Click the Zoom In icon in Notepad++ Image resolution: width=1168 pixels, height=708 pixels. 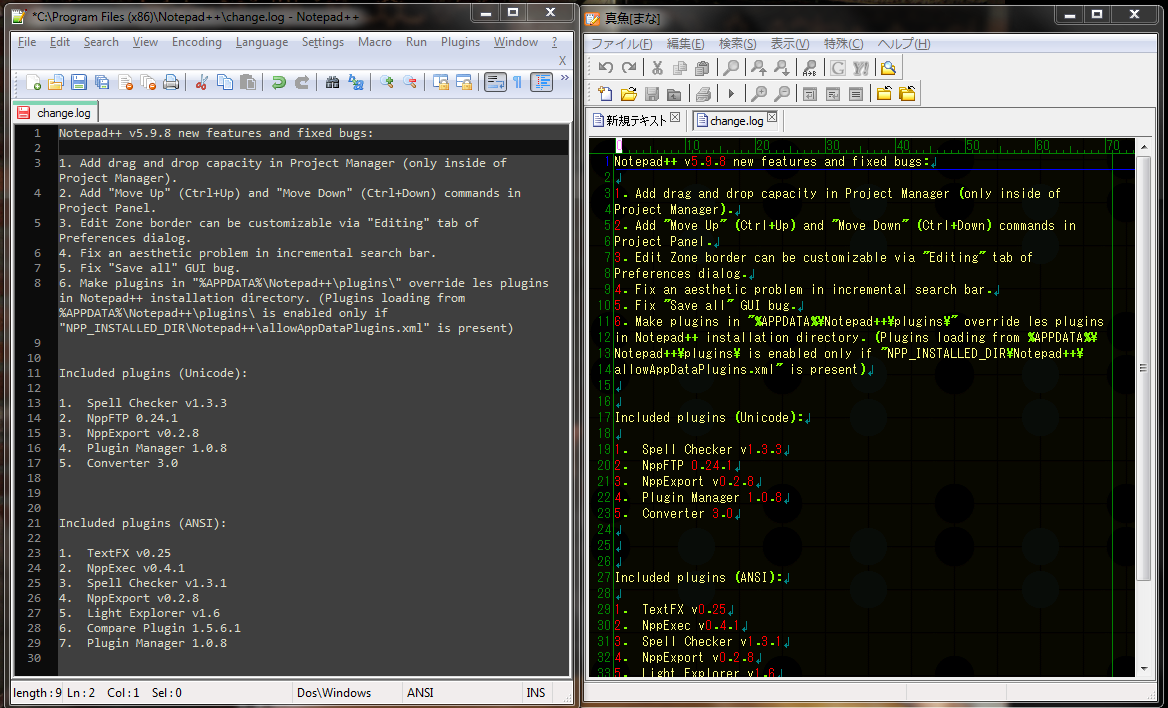(387, 82)
